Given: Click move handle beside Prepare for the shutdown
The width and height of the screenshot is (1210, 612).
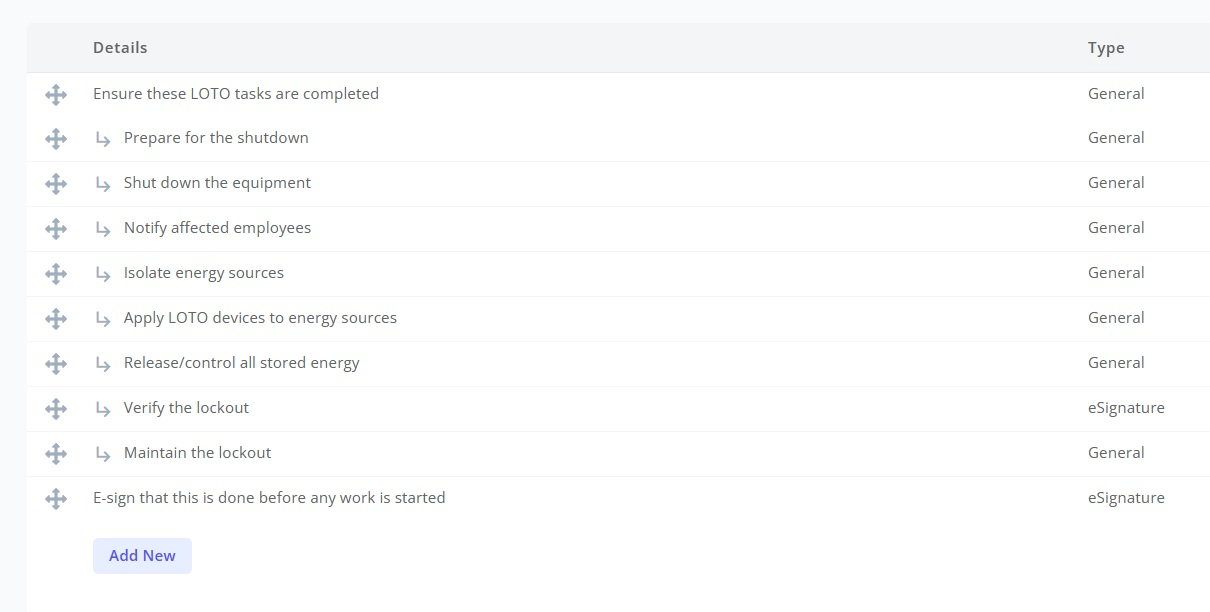Looking at the screenshot, I should [56, 139].
